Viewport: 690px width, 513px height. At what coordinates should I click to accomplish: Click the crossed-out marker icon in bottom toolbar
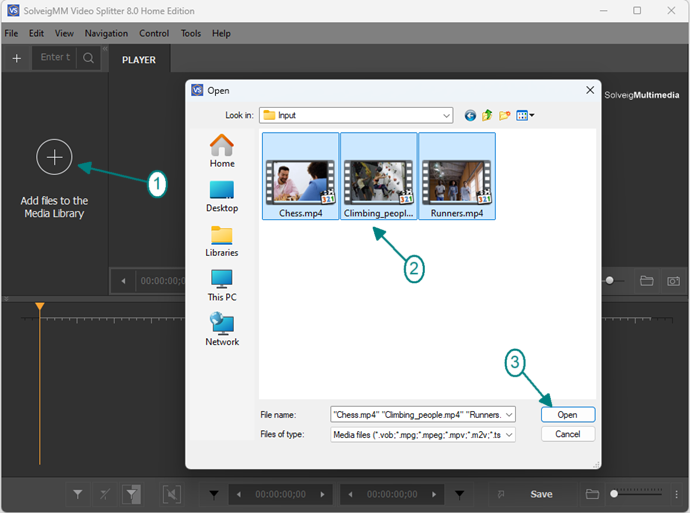(x=104, y=495)
